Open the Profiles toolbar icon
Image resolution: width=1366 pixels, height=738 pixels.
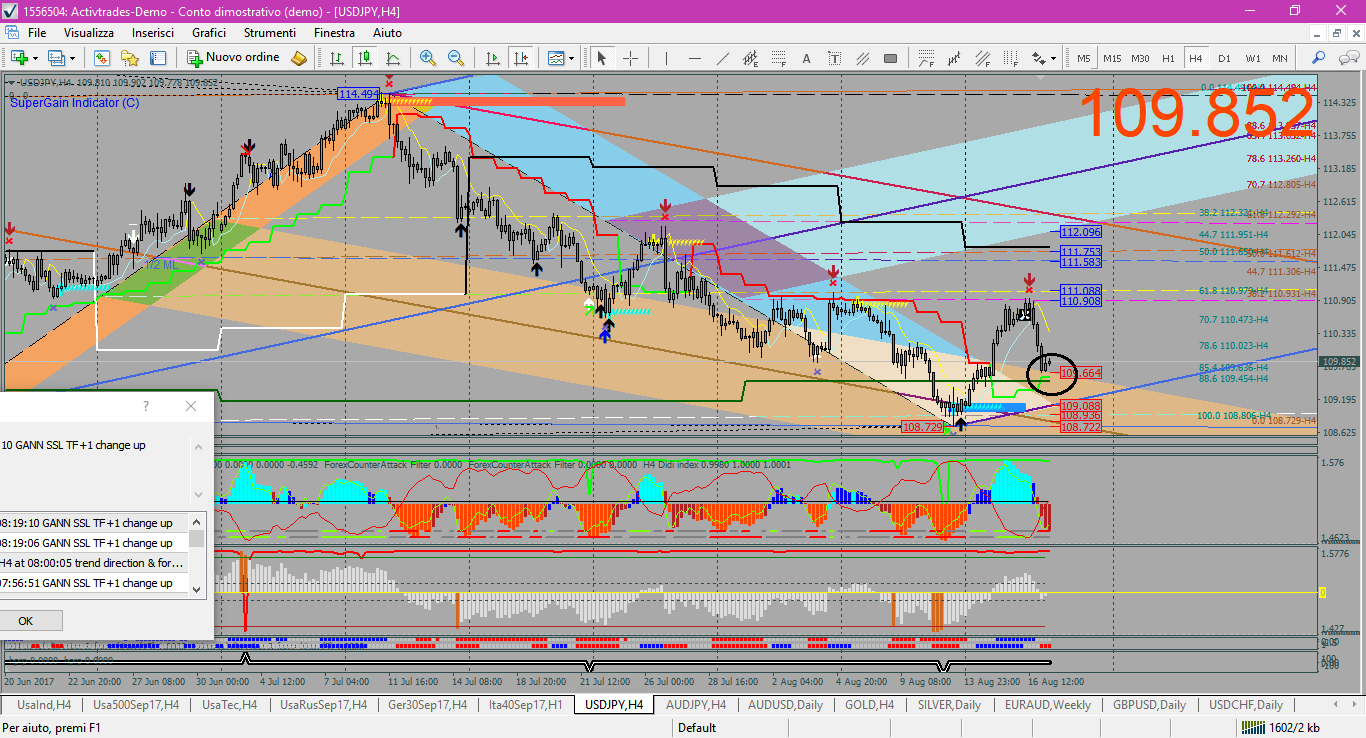[x=56, y=58]
